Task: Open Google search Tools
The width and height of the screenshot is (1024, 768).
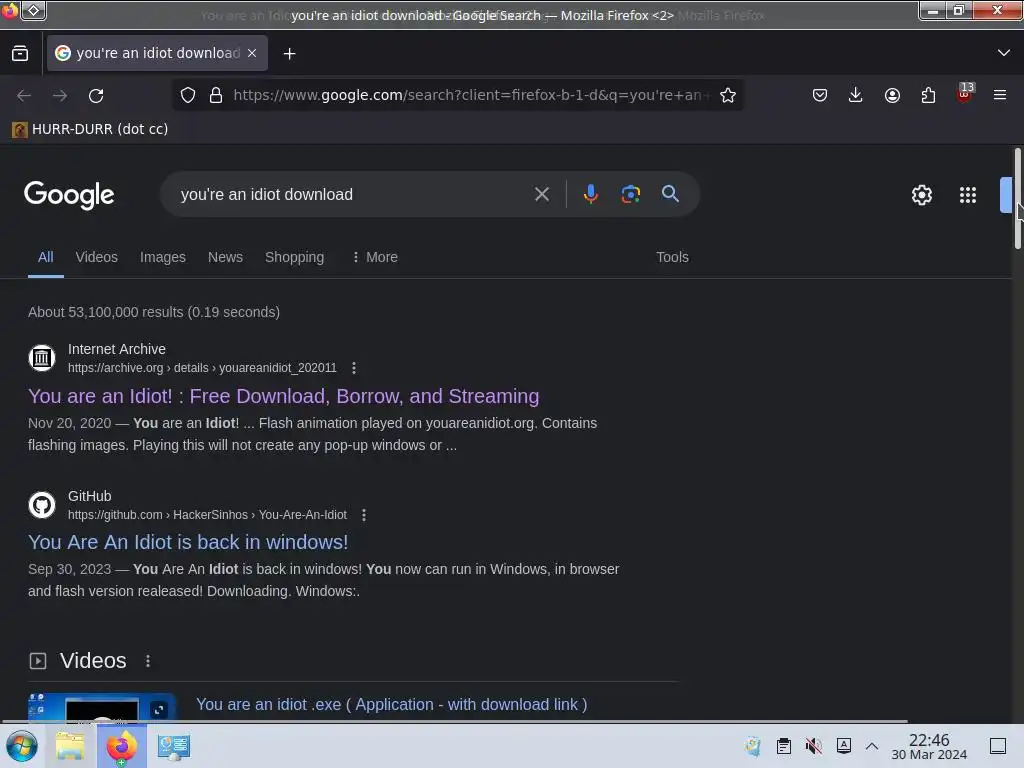Action: click(x=672, y=257)
